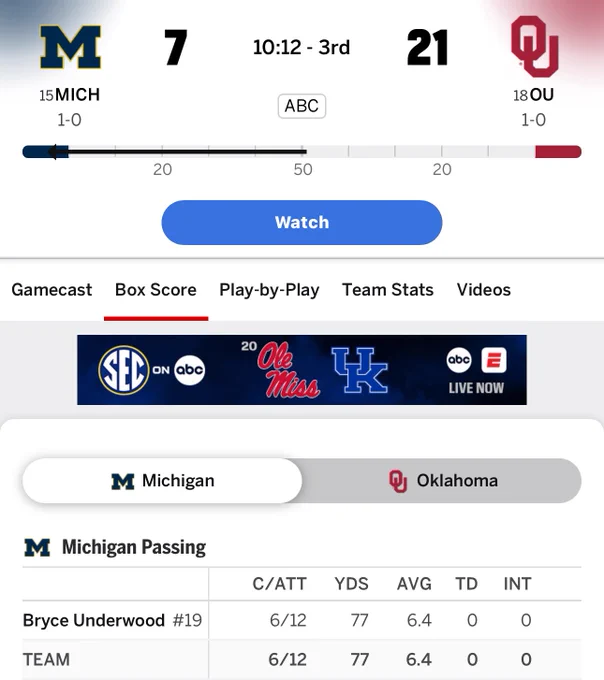Open Oklahoma team logo in score header
The width and height of the screenshot is (604, 680).
tap(534, 46)
